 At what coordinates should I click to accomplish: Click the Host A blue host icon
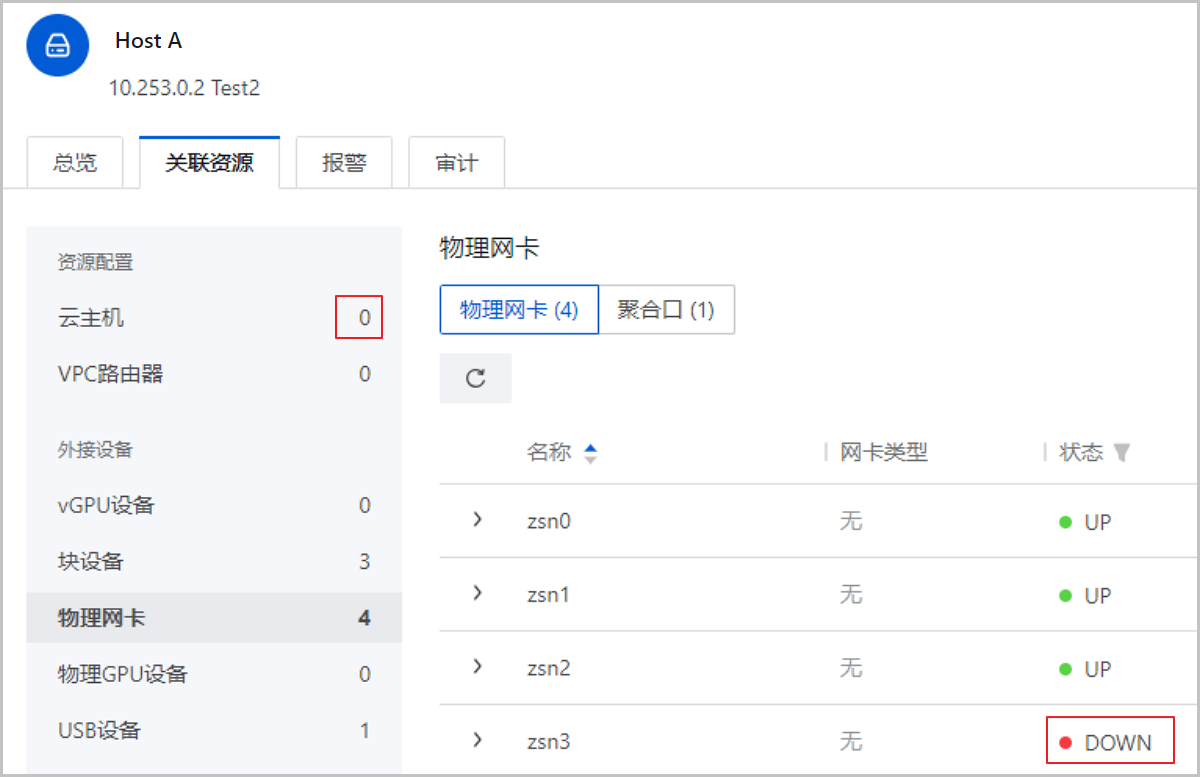[59, 44]
